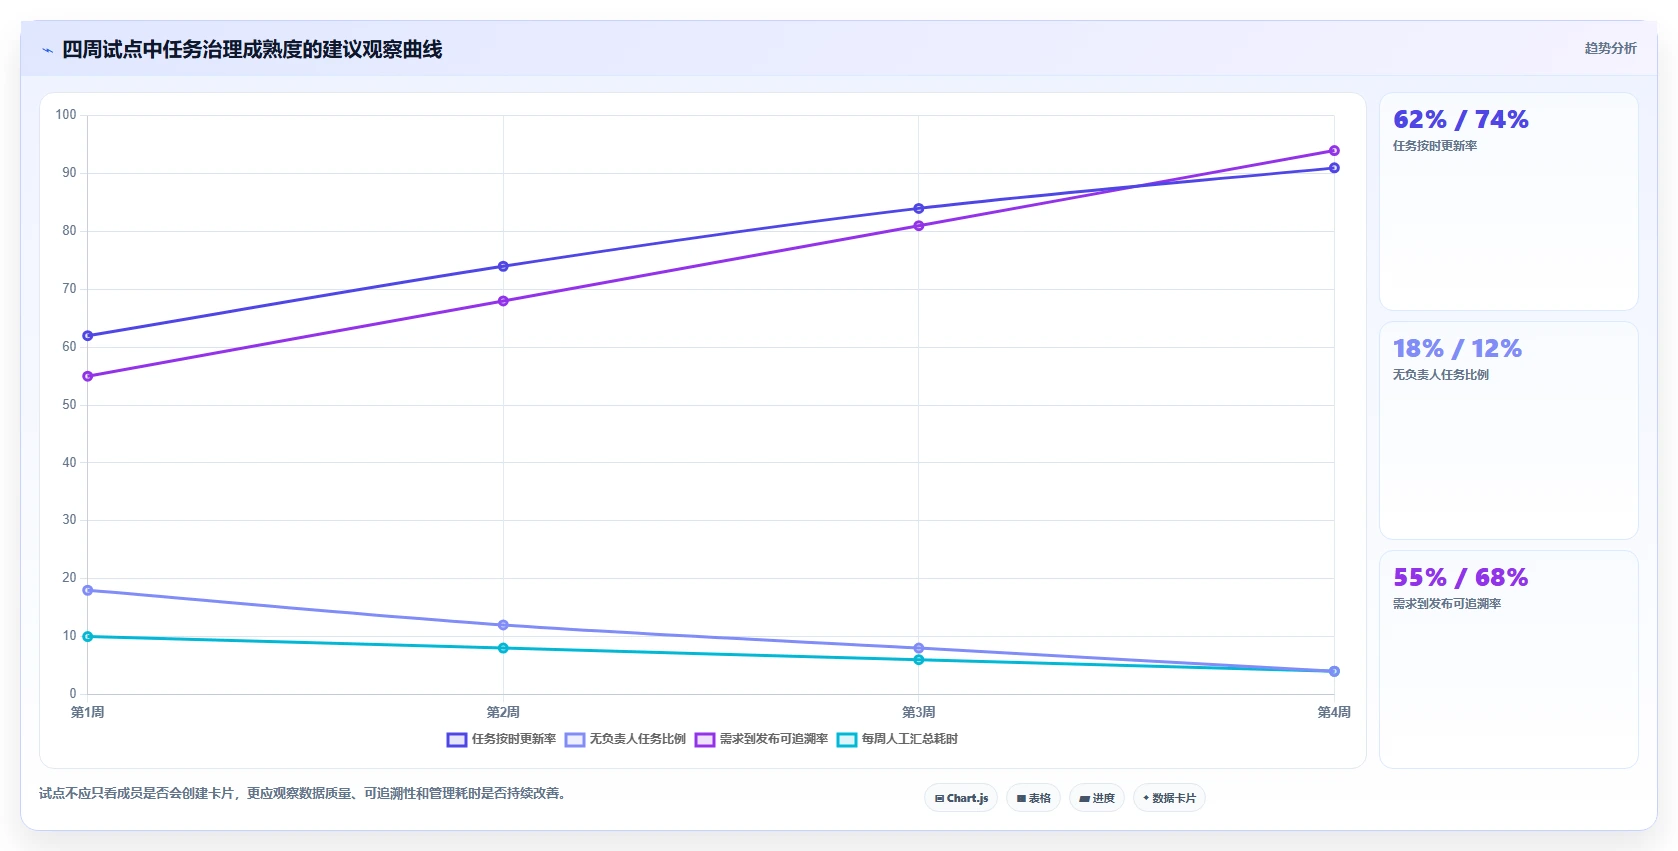This screenshot has height=851, width=1678.
Task: Click the trend icon beside the chart title
Action: click(x=47, y=50)
